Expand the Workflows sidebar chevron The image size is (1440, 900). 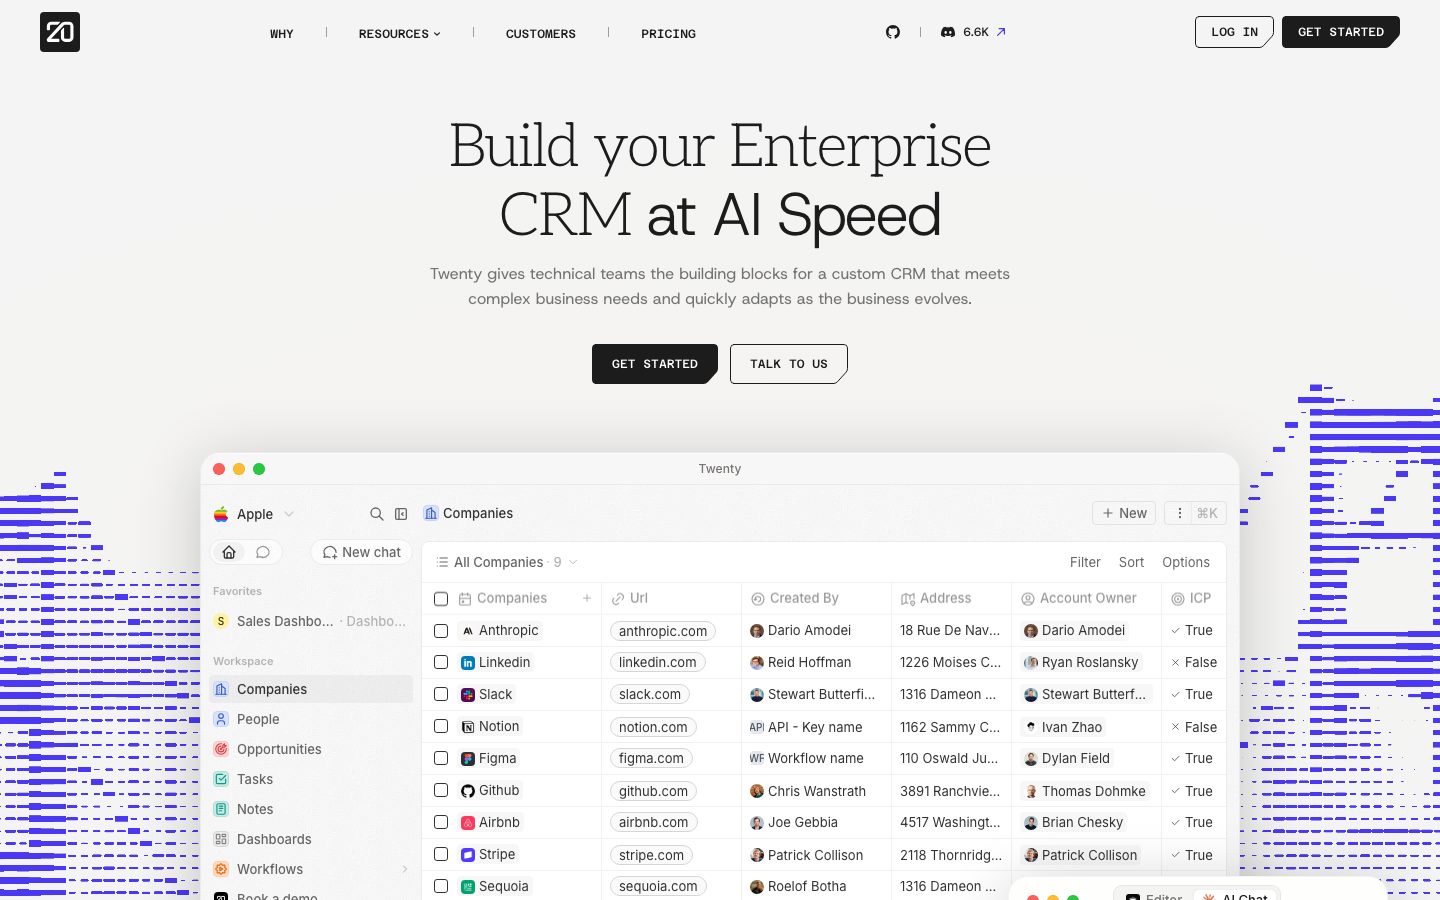(x=404, y=869)
